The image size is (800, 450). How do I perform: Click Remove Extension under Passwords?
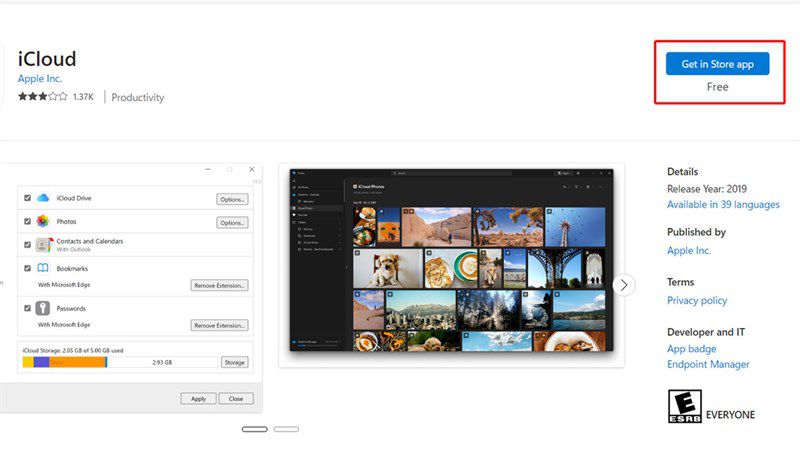point(219,325)
